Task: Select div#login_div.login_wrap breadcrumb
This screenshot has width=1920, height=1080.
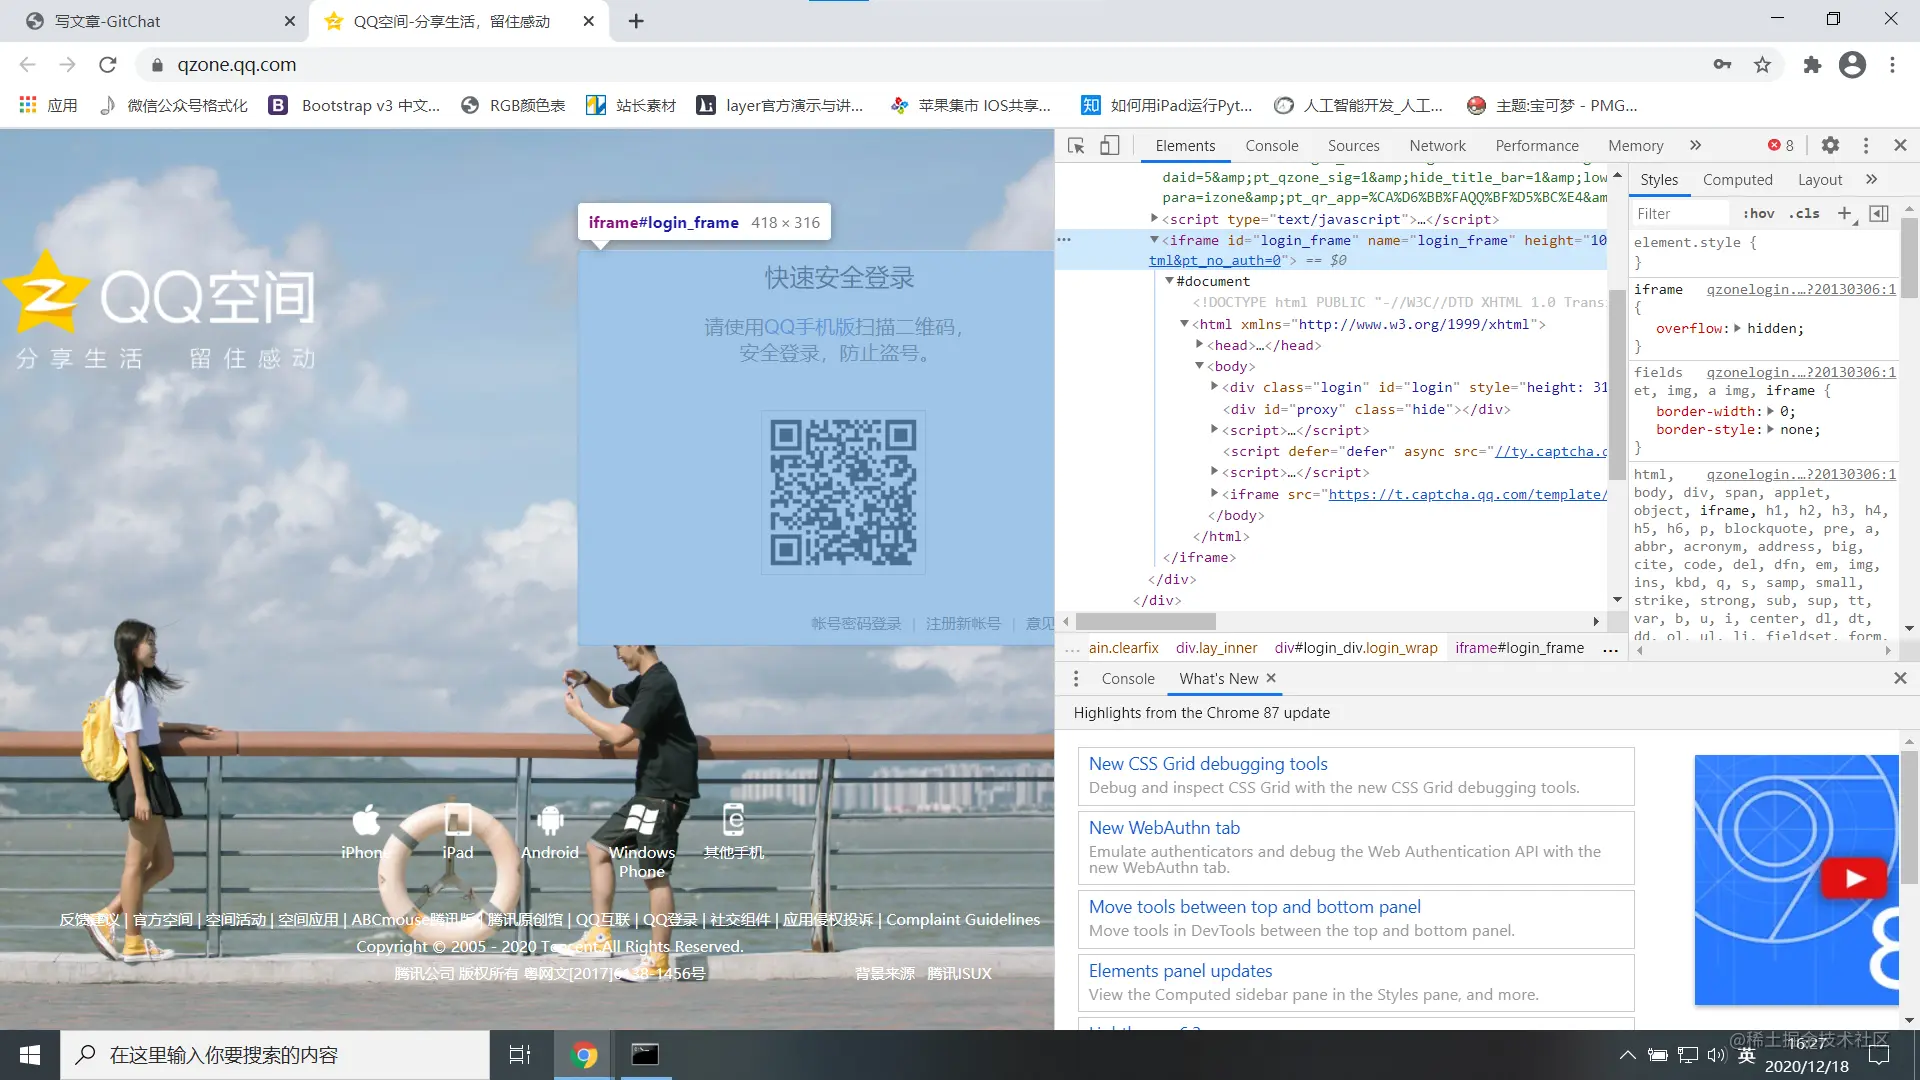Action: [x=1356, y=648]
